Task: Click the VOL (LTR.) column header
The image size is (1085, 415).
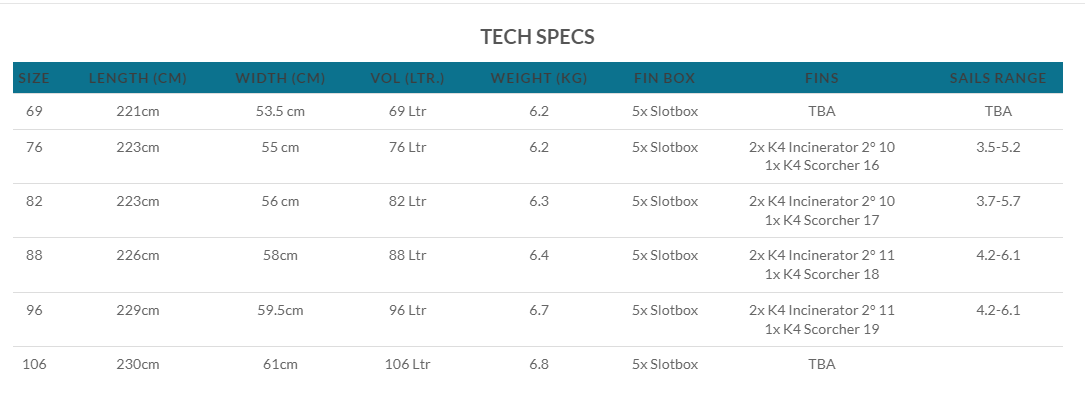Action: (x=408, y=78)
